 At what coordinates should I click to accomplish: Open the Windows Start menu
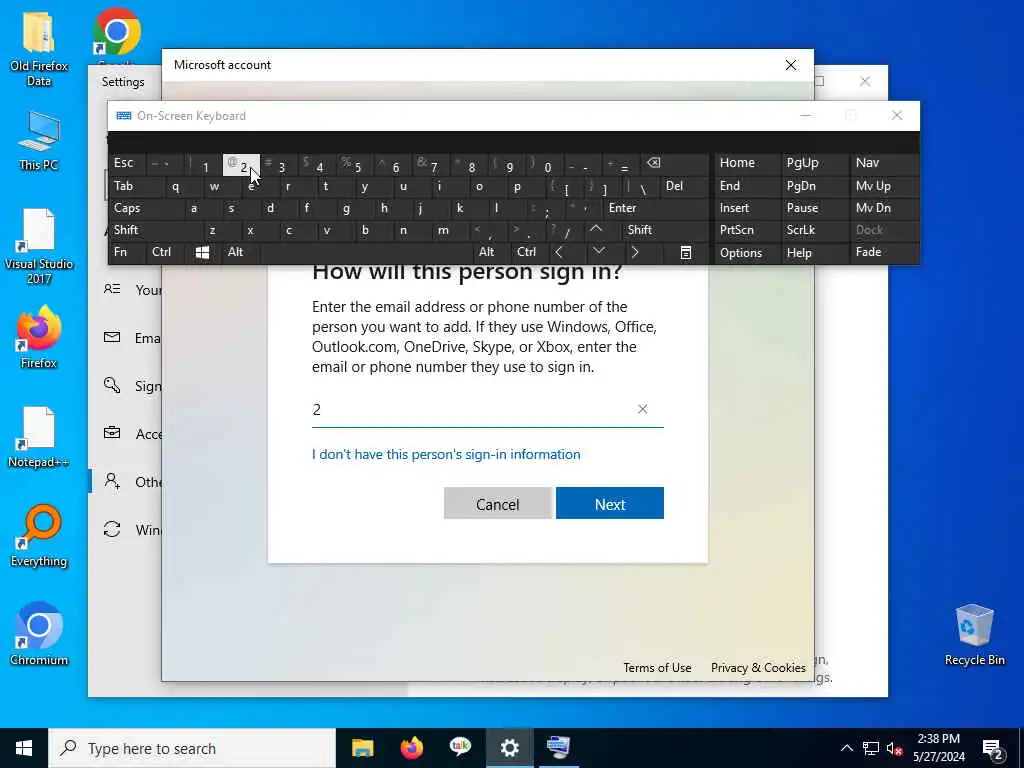point(24,748)
